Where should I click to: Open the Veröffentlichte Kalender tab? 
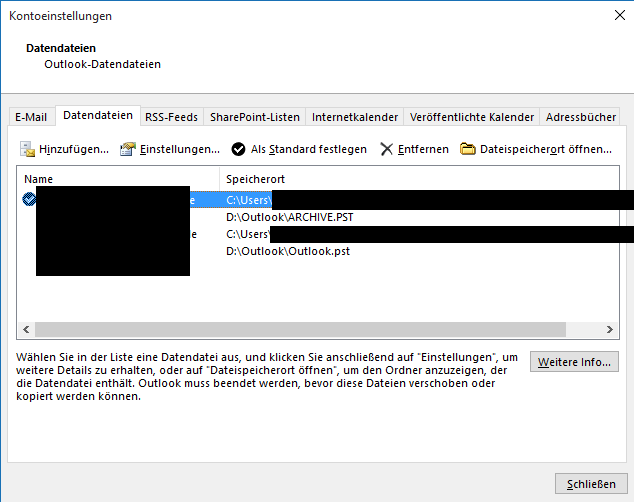pyautogui.click(x=471, y=117)
